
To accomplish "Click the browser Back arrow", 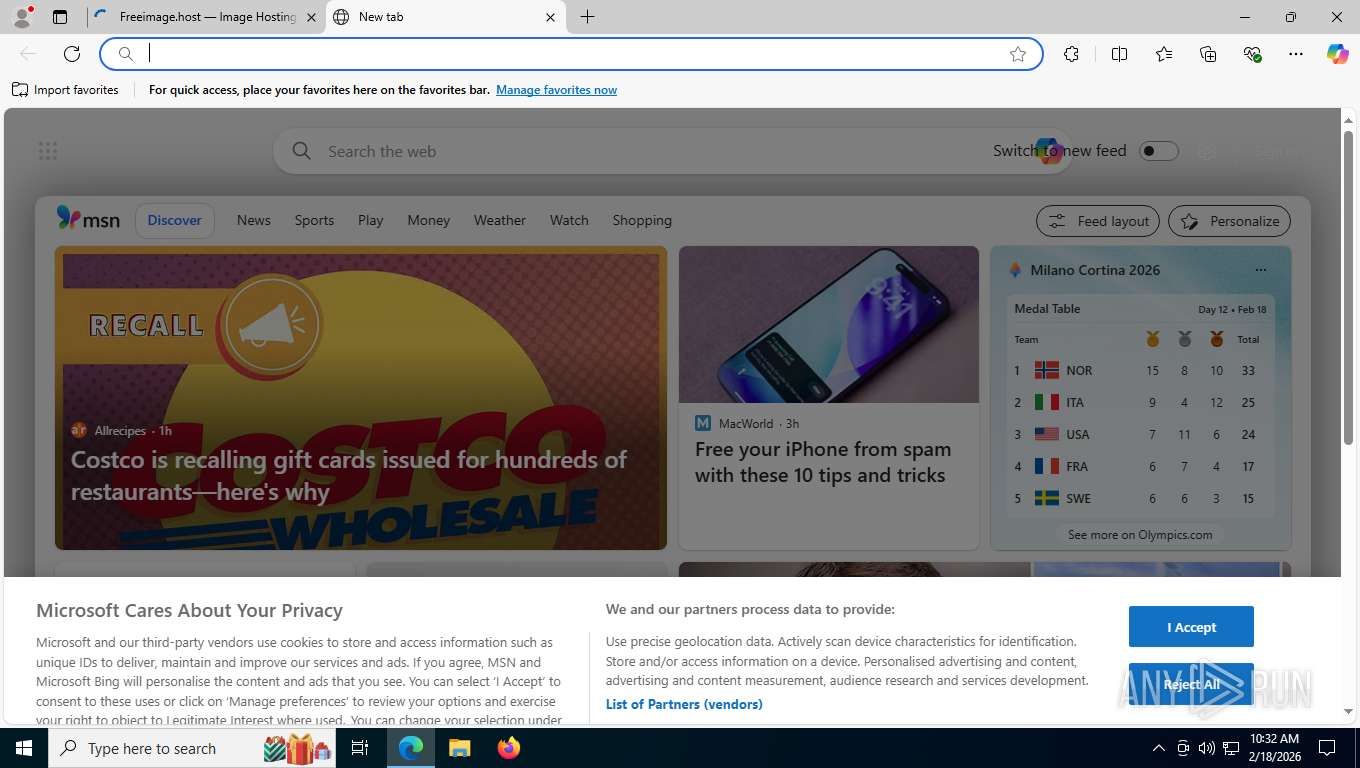I will [x=28, y=54].
